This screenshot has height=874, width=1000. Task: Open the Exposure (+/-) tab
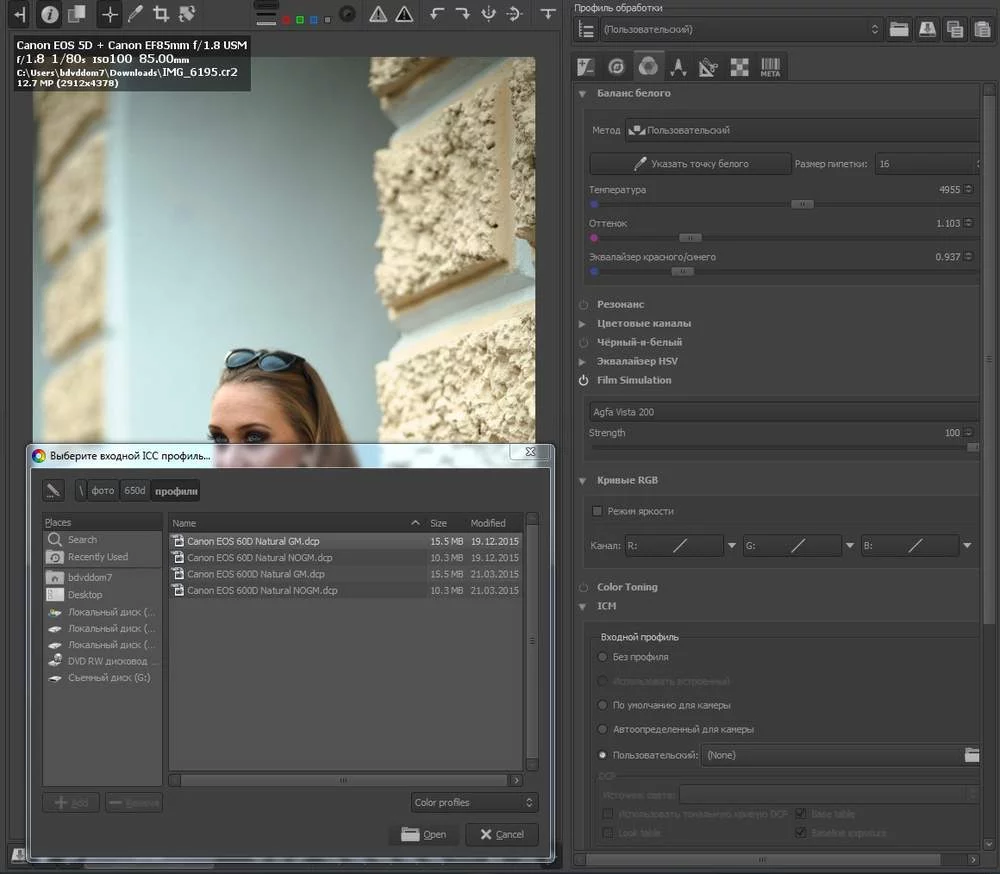[586, 67]
